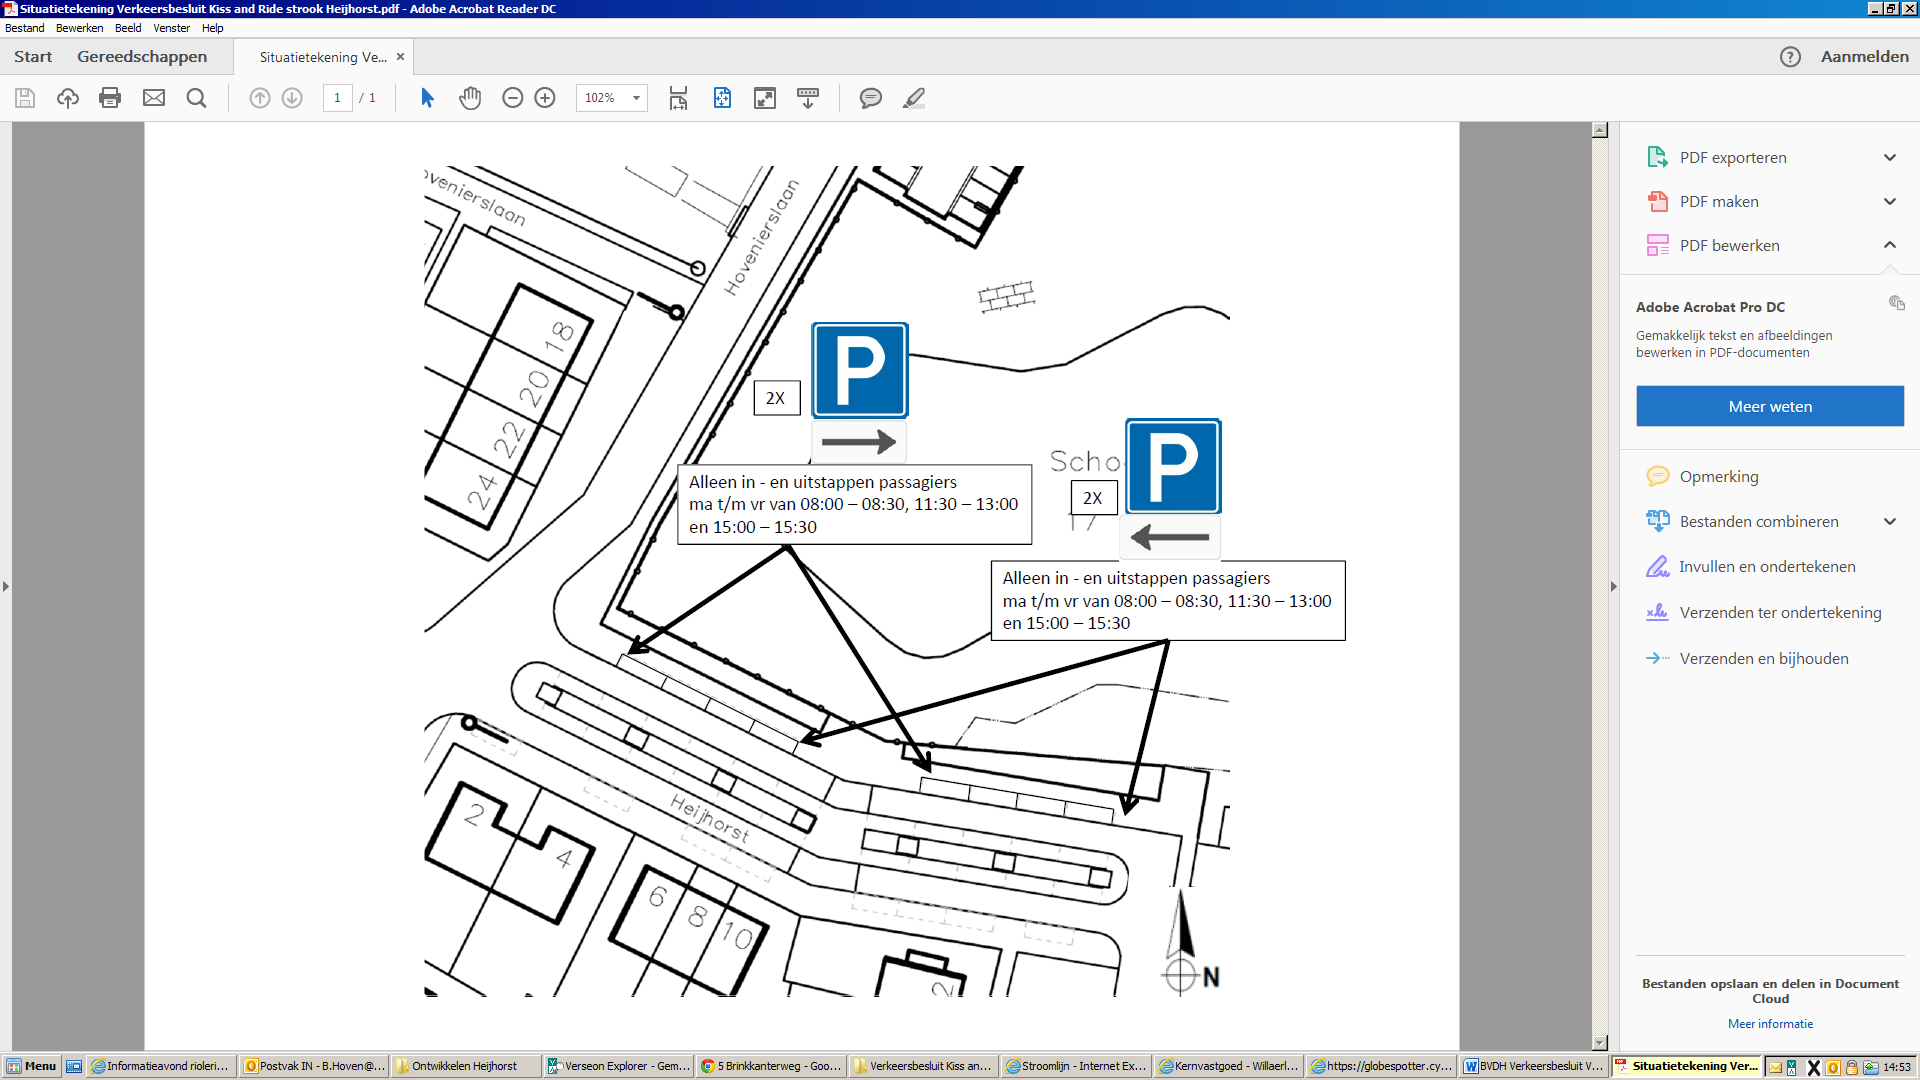Select the Highlight text pen tool
The image size is (1920, 1080).
[x=913, y=98]
